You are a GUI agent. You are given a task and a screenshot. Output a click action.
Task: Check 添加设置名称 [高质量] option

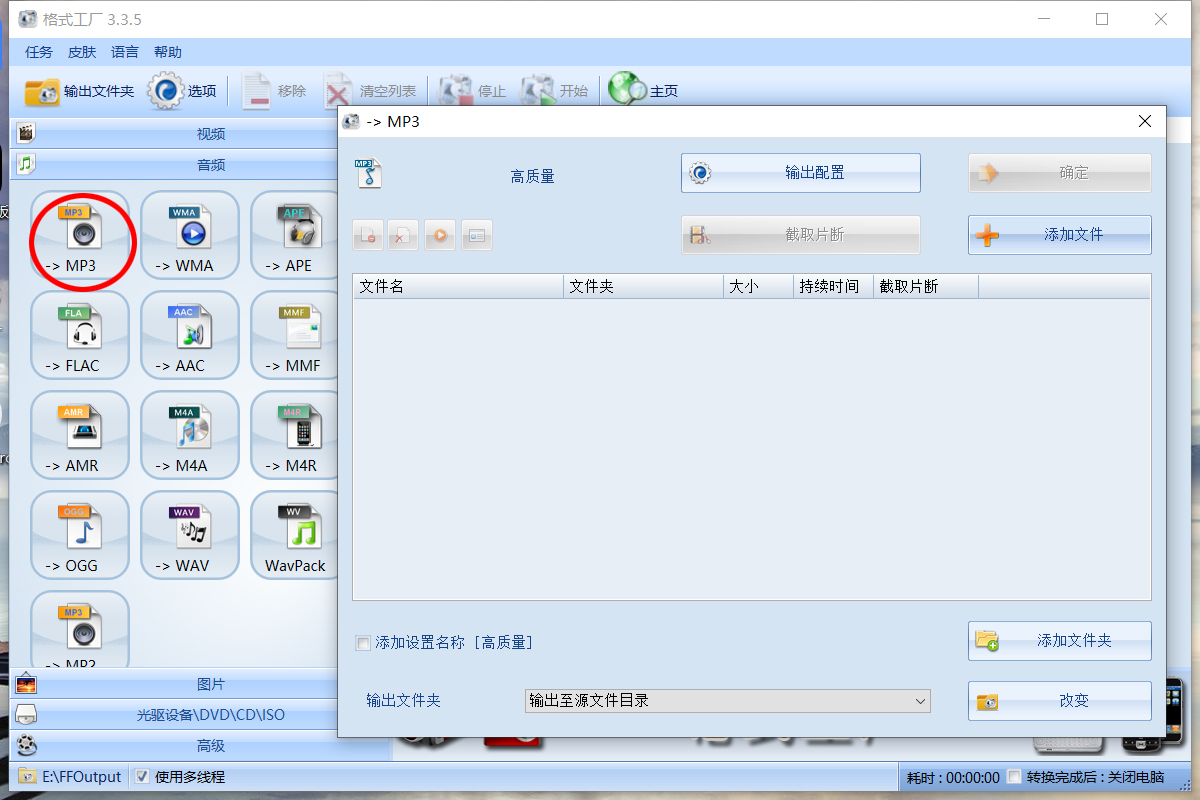[x=363, y=643]
